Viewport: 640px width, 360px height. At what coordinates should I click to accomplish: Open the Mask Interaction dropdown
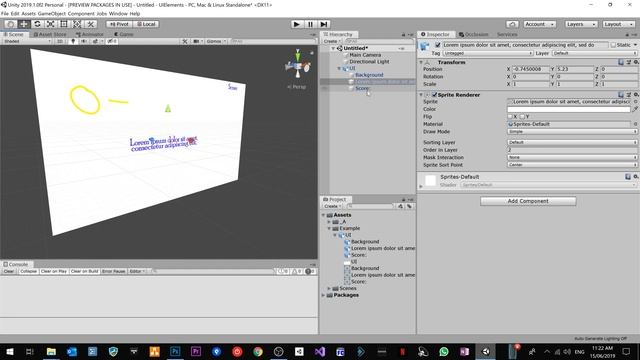click(572, 157)
